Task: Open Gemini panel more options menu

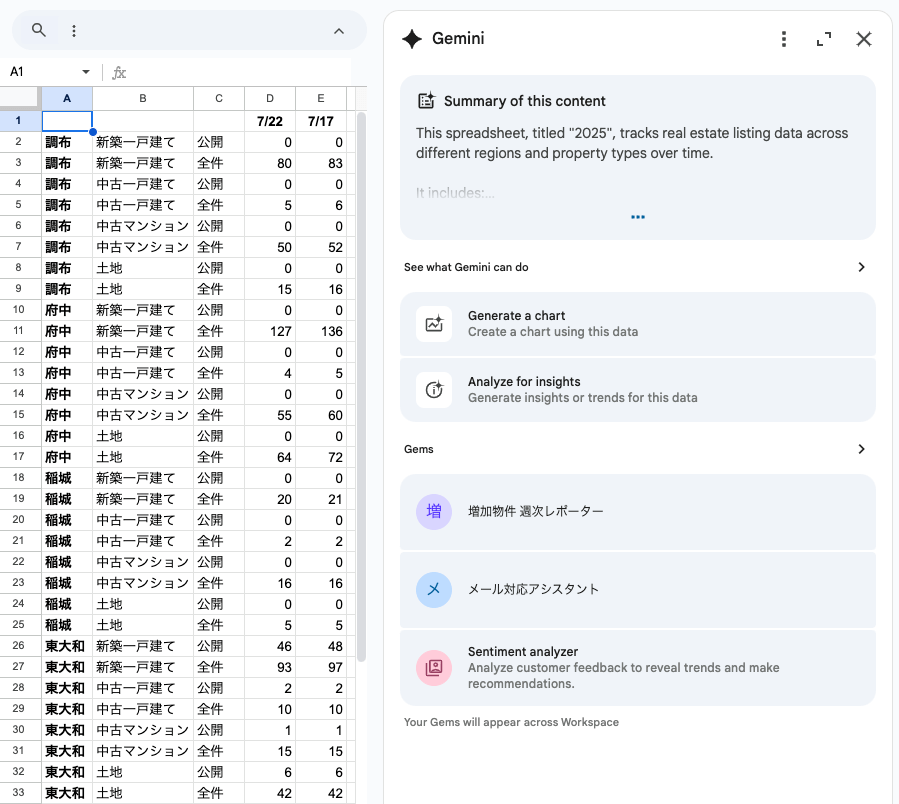Action: [x=784, y=39]
